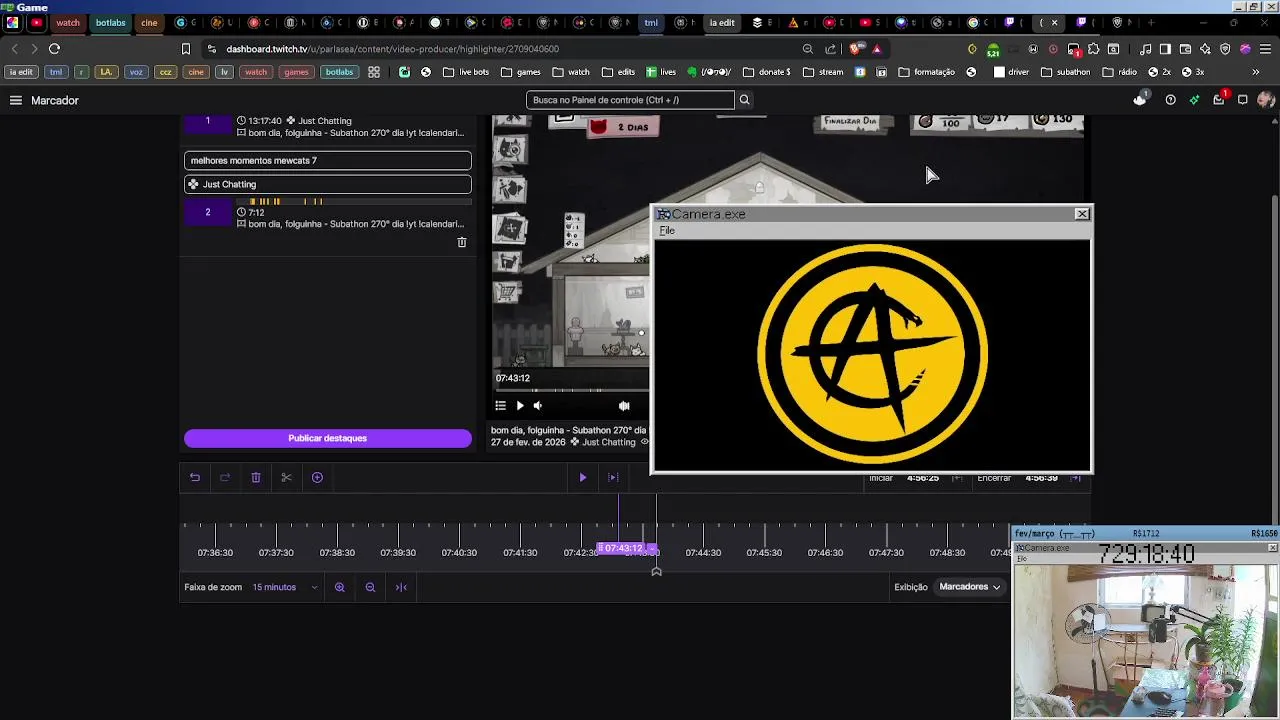This screenshot has height=720, width=1280.
Task: Click the search magnifier button
Action: tap(744, 100)
